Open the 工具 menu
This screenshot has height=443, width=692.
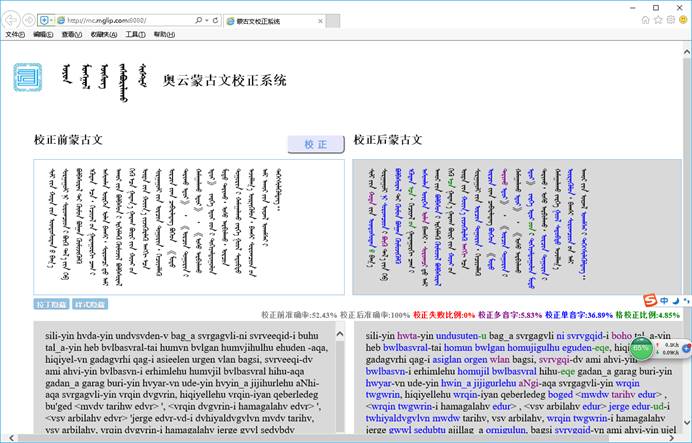point(135,34)
